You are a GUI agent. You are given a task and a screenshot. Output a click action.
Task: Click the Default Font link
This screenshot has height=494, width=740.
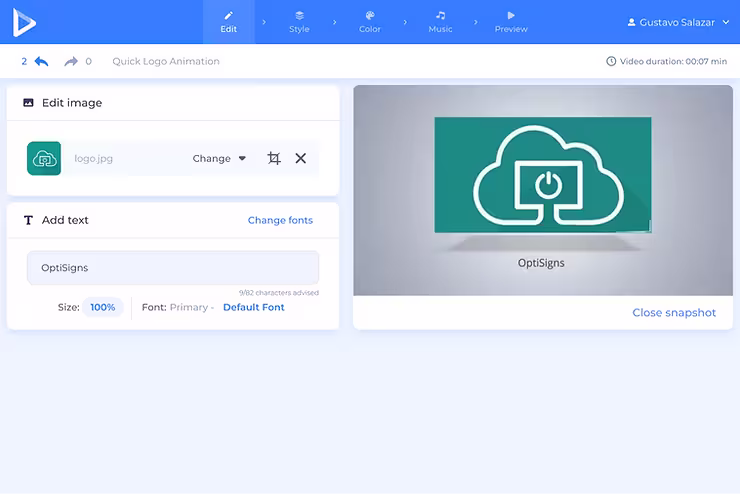click(x=253, y=307)
